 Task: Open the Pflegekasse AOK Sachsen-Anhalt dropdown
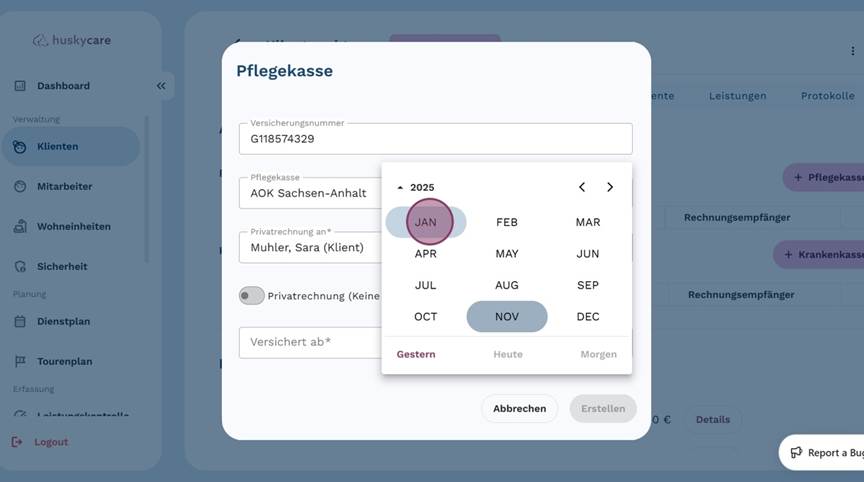(x=310, y=193)
